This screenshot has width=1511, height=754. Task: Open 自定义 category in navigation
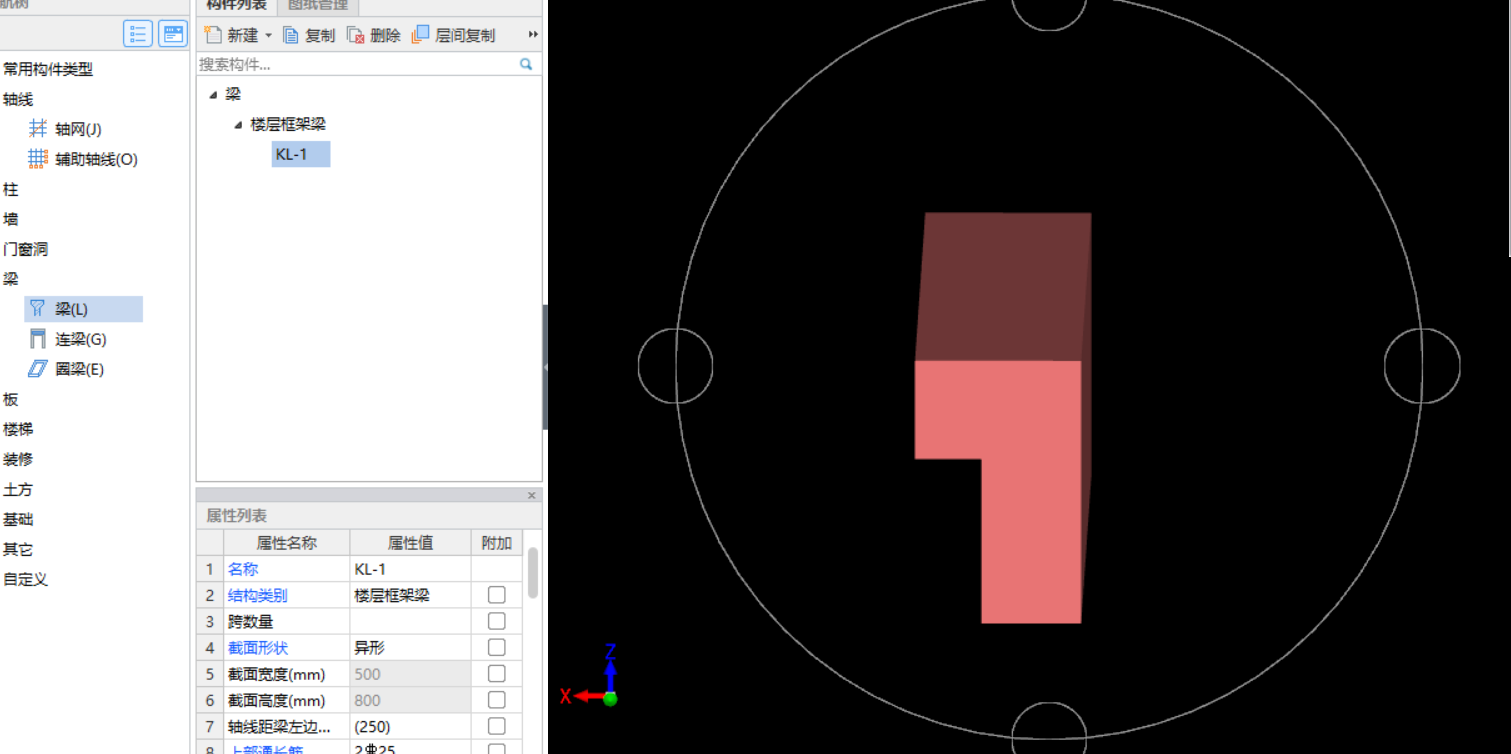coord(25,579)
